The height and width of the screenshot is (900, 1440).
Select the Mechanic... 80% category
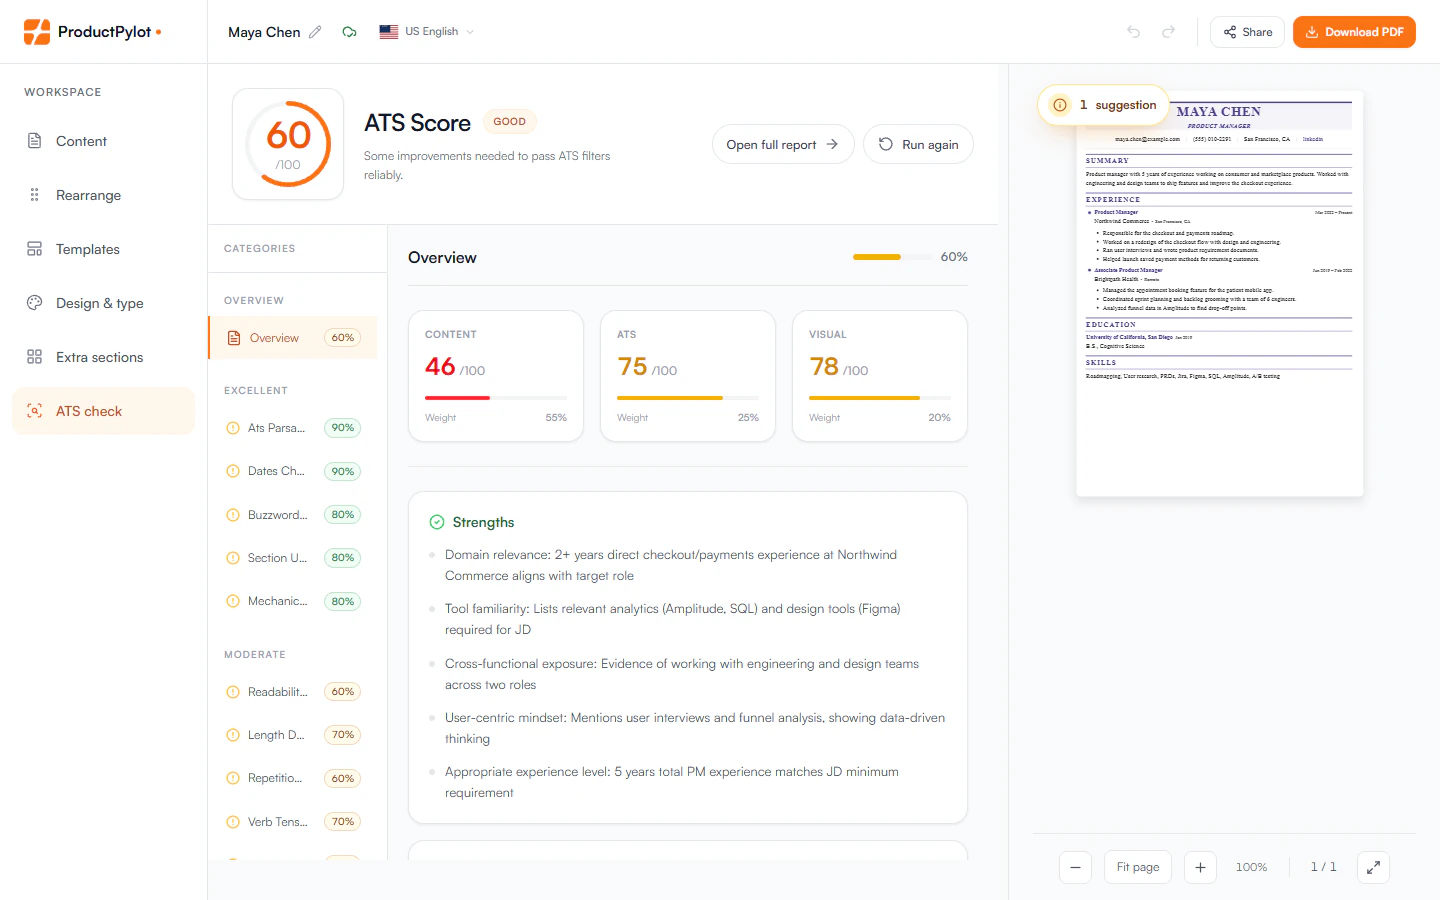pos(293,601)
